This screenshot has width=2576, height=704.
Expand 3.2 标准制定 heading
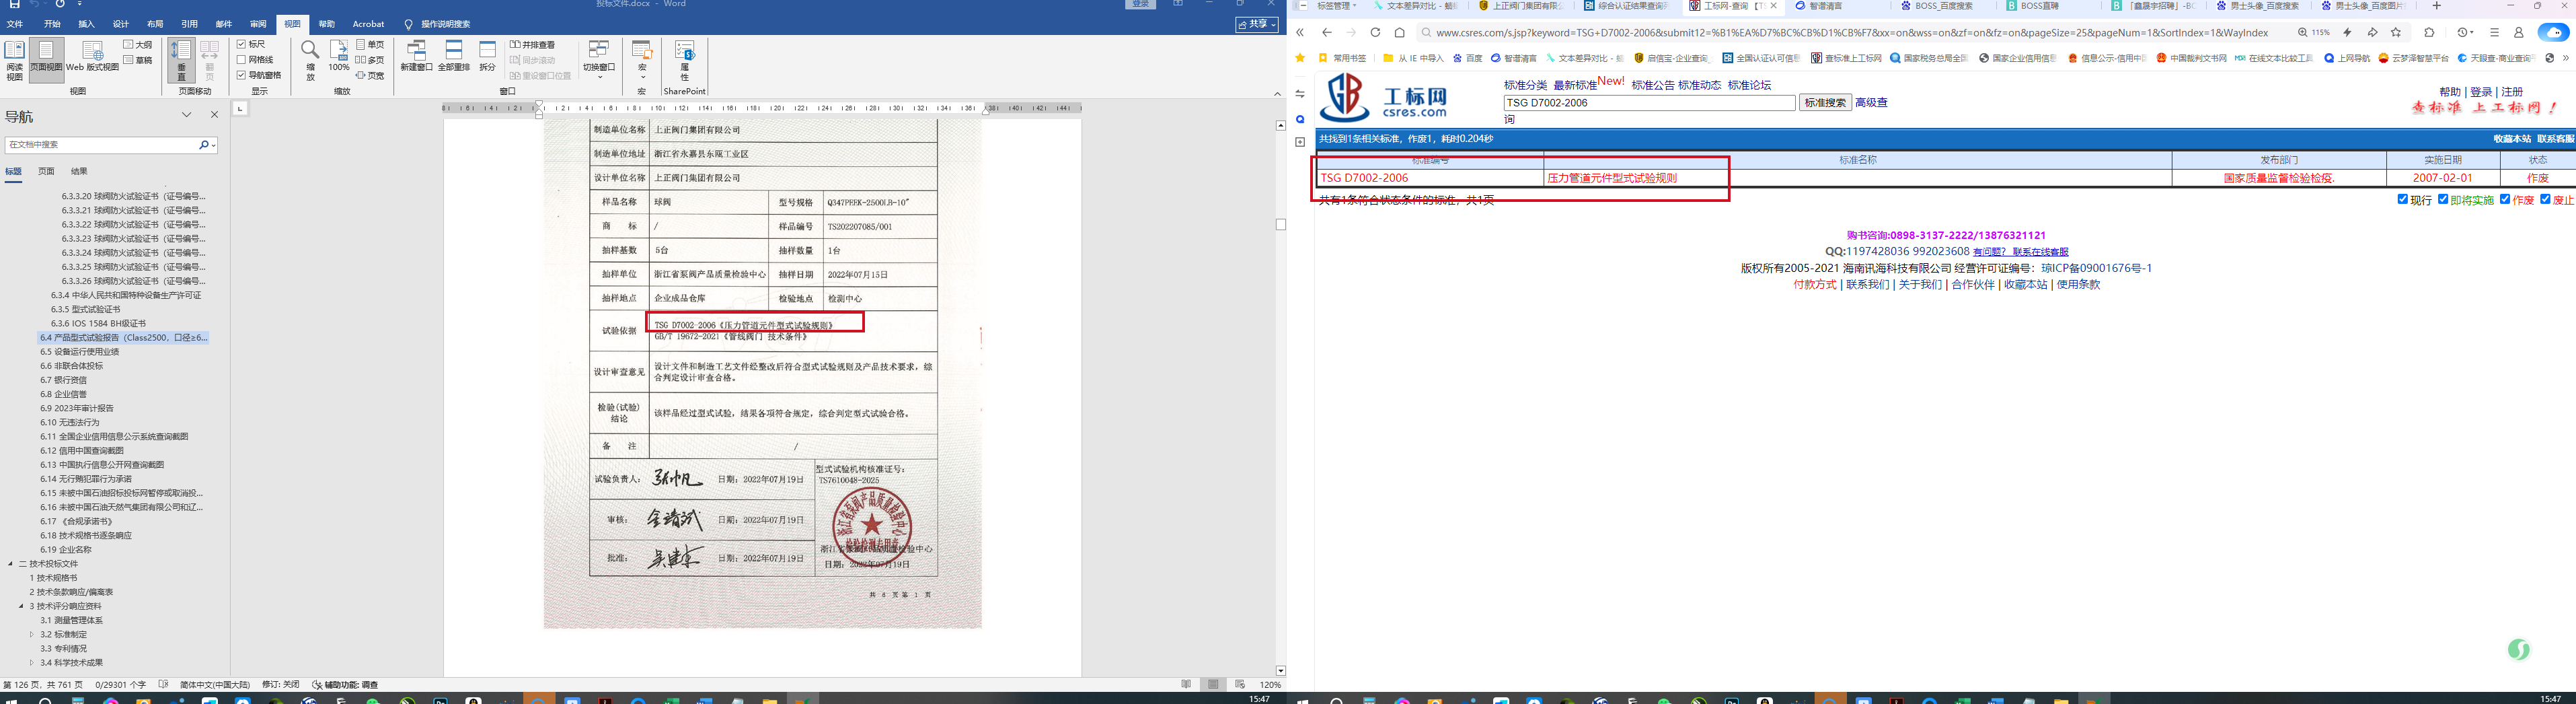pos(31,634)
